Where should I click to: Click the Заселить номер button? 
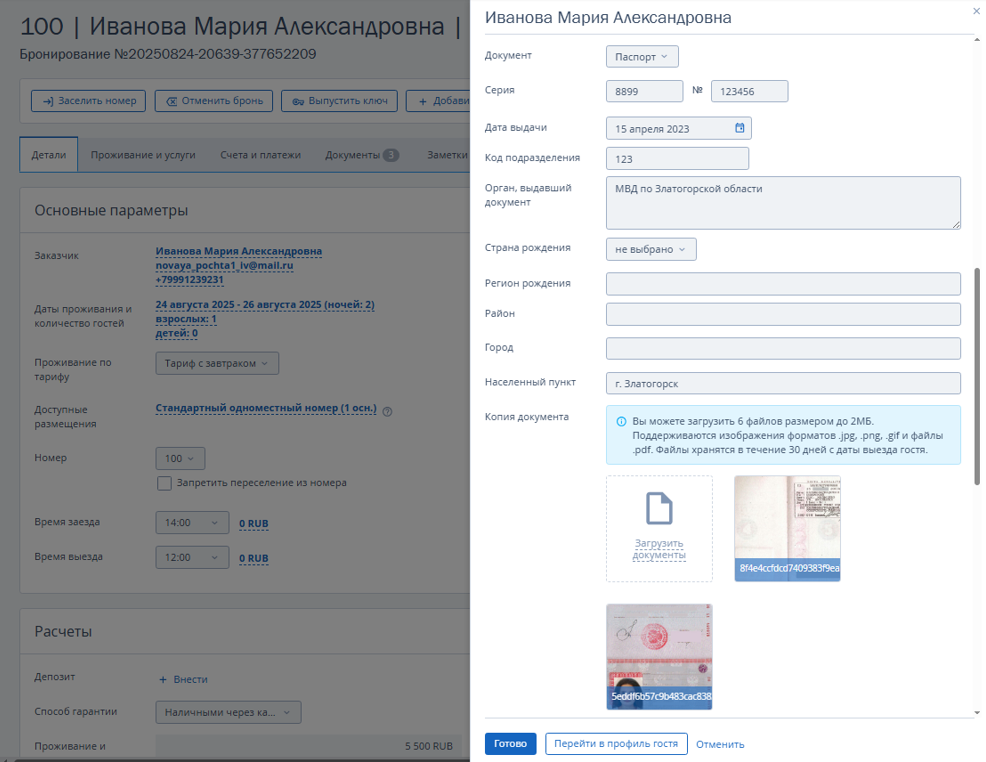pyautogui.click(x=89, y=101)
